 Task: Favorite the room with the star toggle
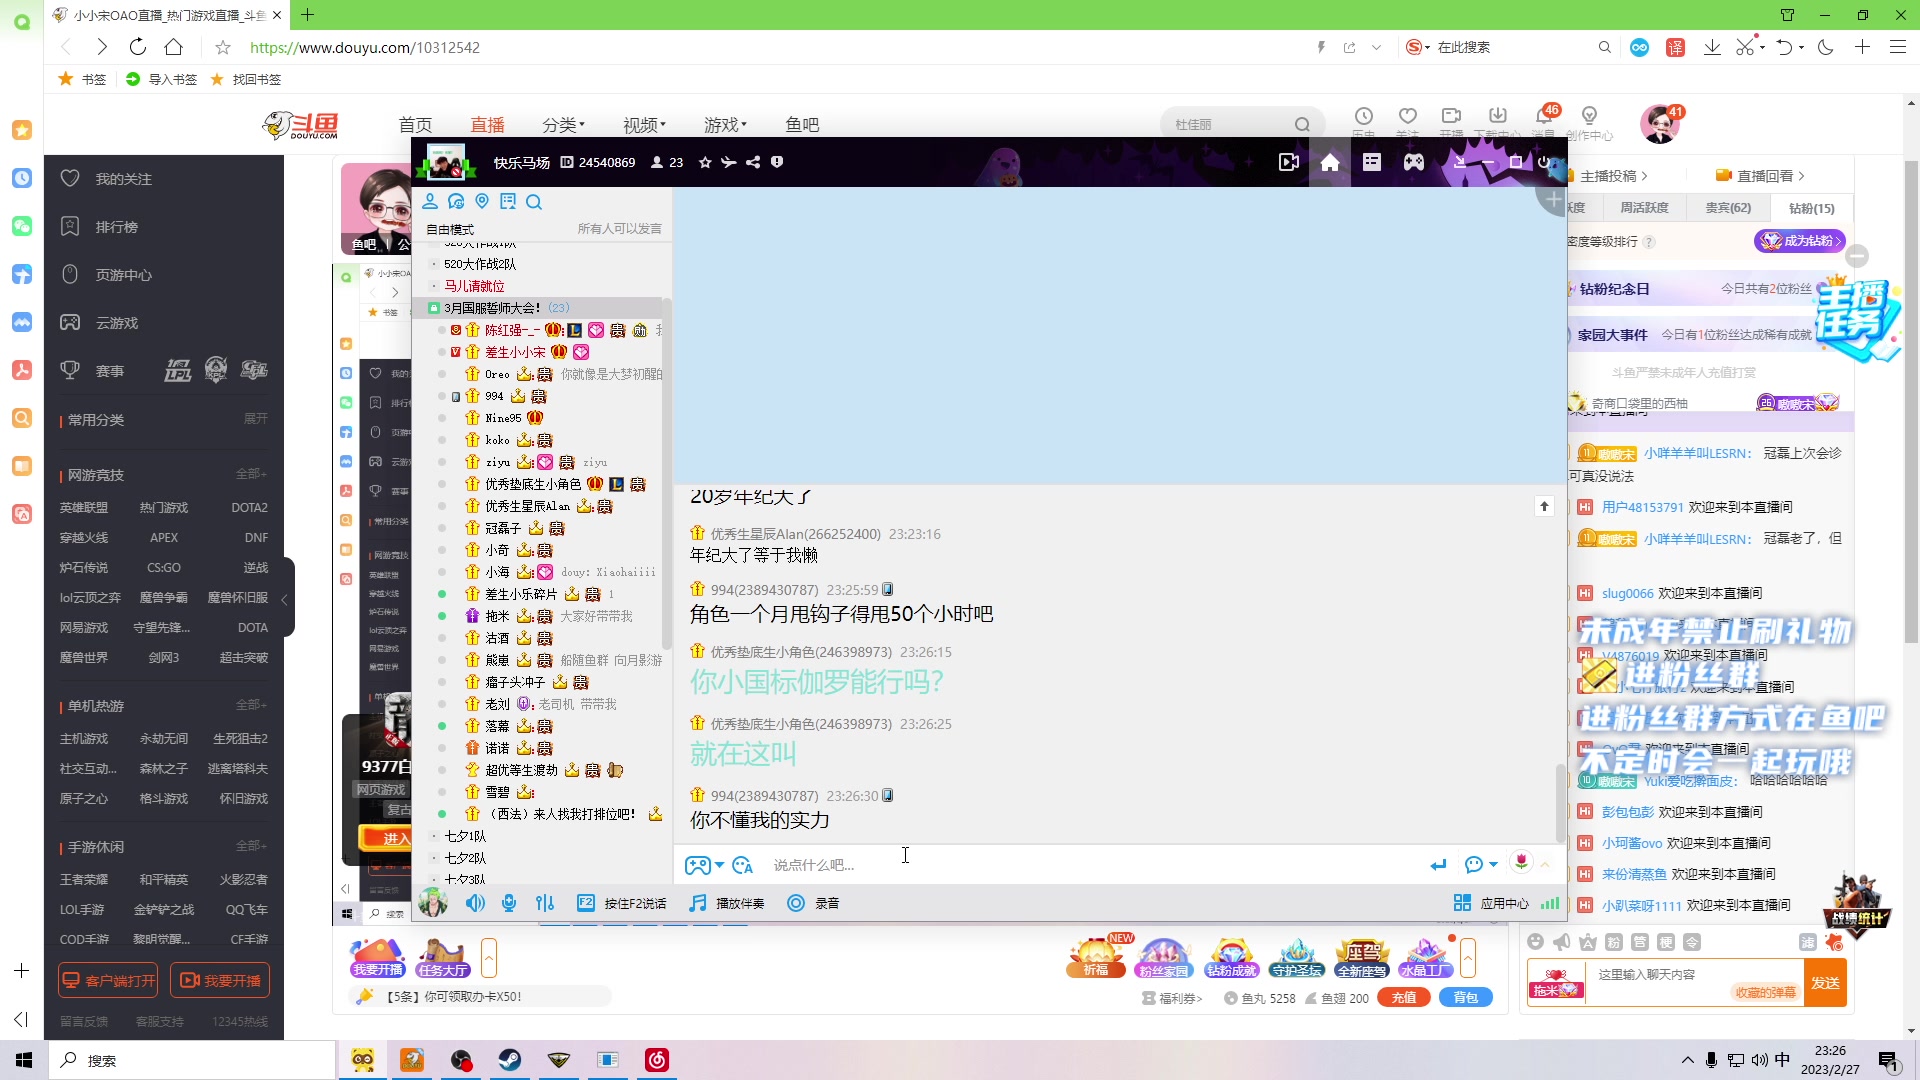(705, 162)
